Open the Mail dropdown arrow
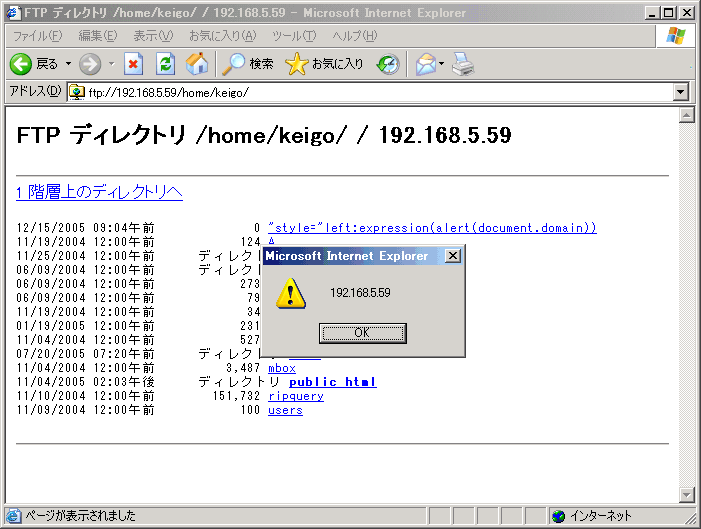 click(x=441, y=64)
